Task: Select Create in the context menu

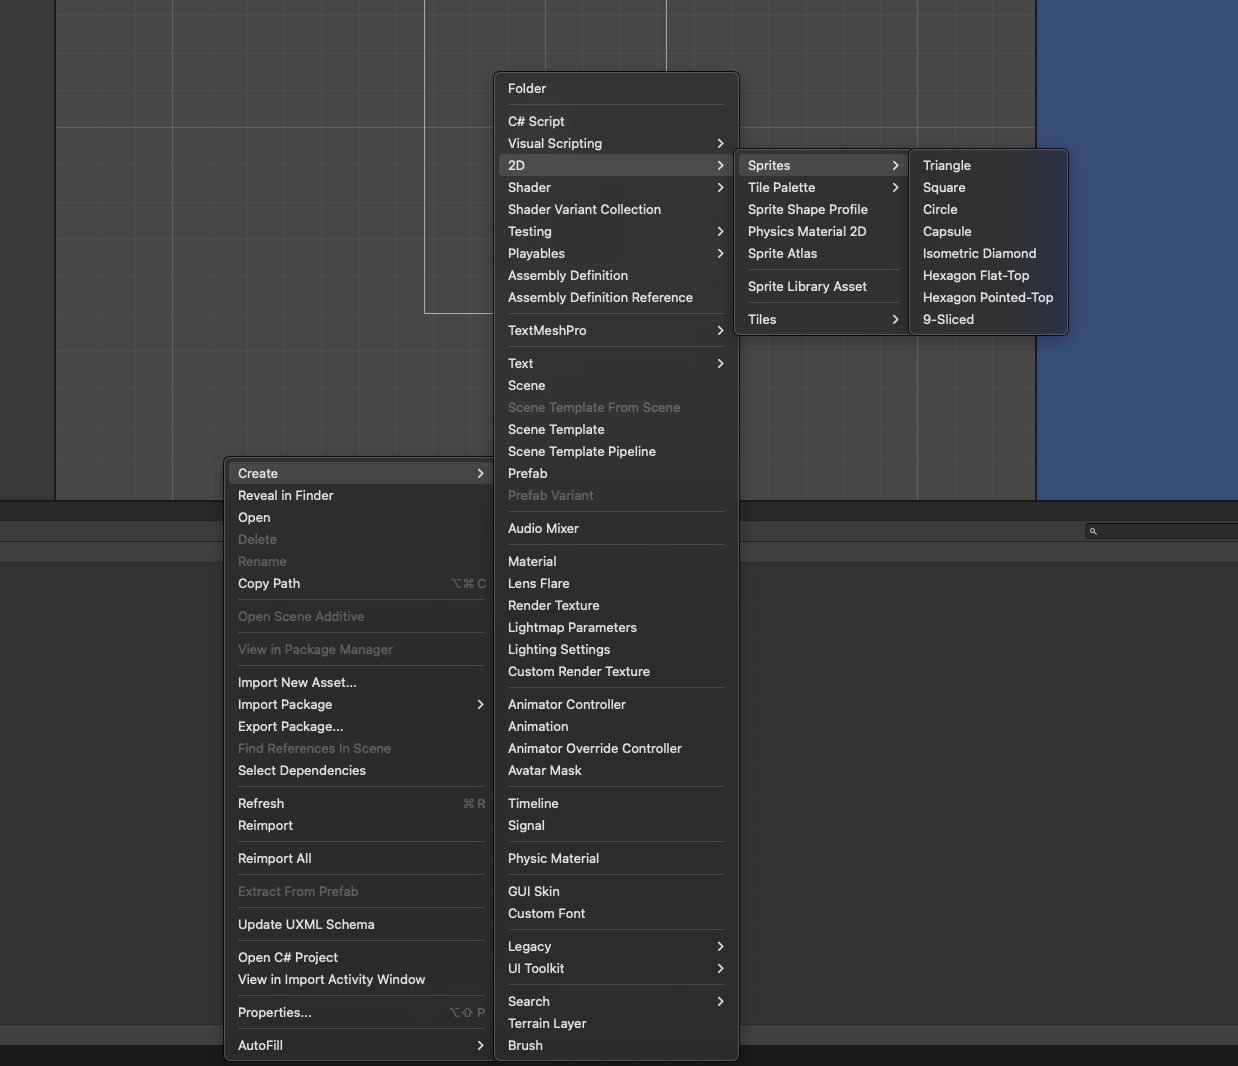Action: [361, 473]
